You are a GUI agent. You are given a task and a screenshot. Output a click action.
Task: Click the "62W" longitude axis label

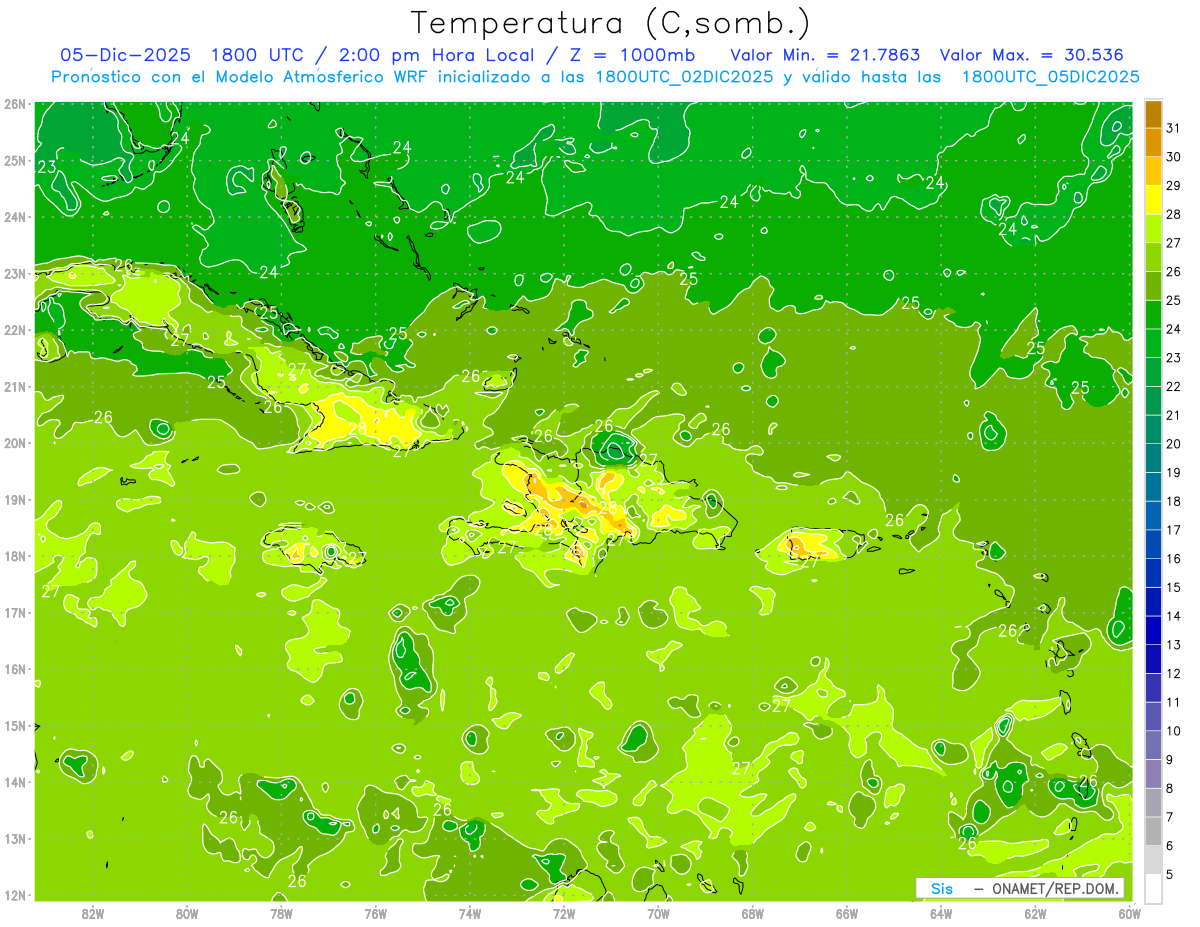tap(1035, 913)
